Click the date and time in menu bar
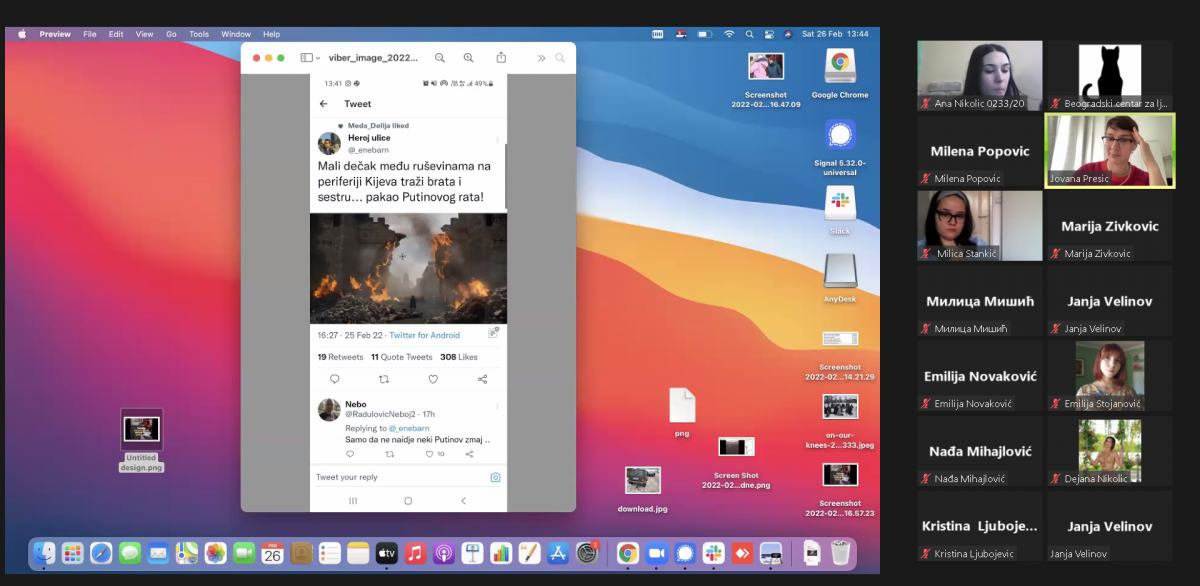Viewport: 1200px width, 586px height. 835,34
